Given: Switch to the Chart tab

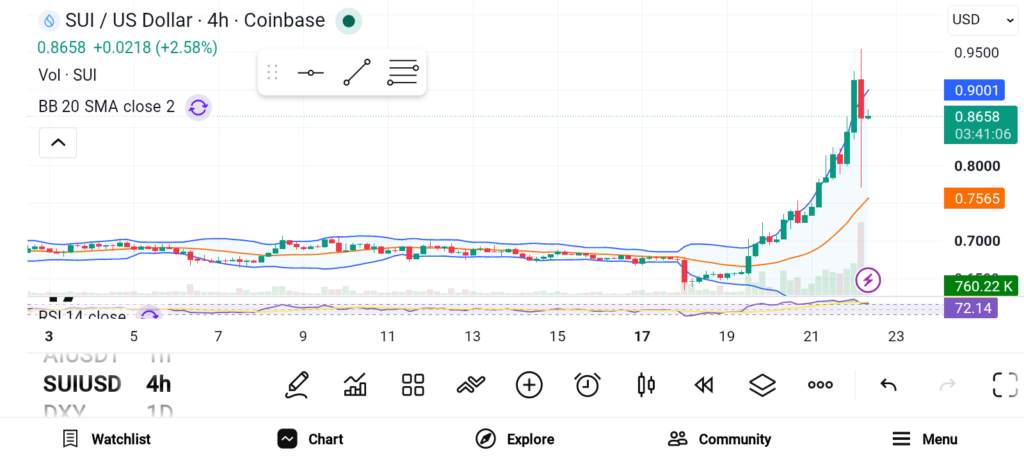Looking at the screenshot, I should coord(310,439).
